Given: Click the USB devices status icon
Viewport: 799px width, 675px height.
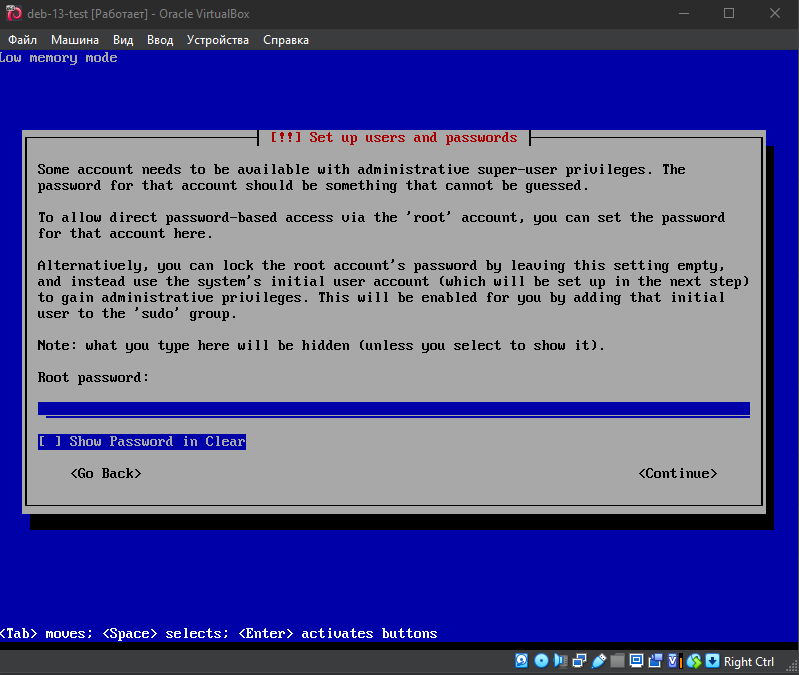Looking at the screenshot, I should [598, 661].
